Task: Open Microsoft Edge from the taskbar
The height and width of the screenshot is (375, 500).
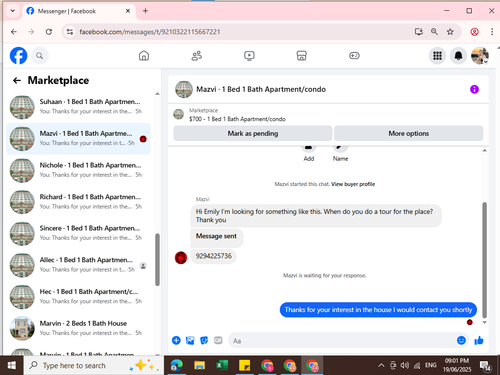Action: click(177, 365)
